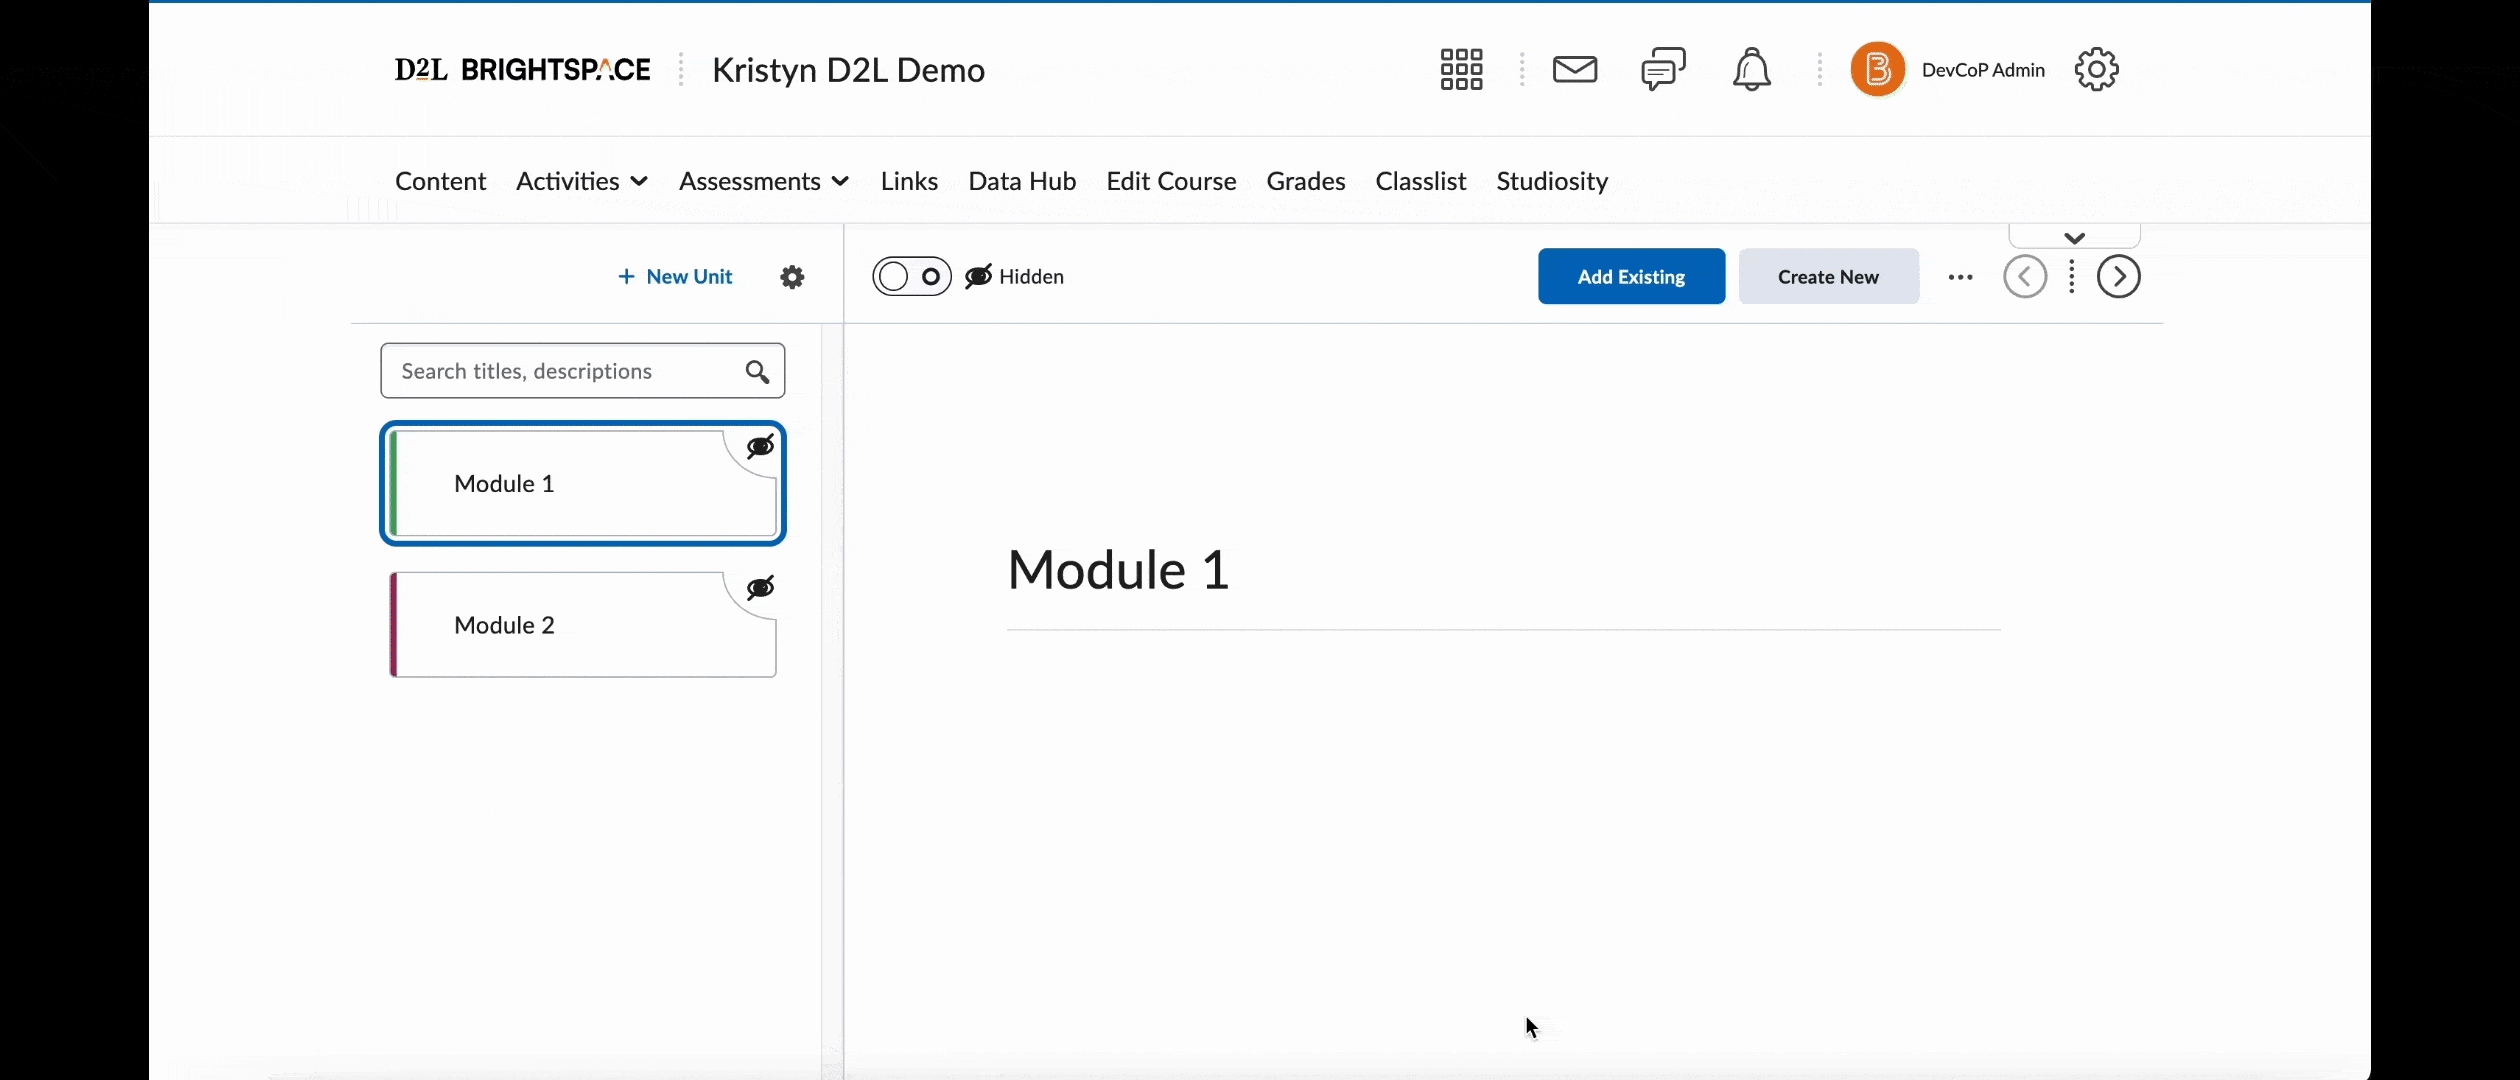Click the Hidden status label icon
2520x1080 pixels.
coord(978,277)
